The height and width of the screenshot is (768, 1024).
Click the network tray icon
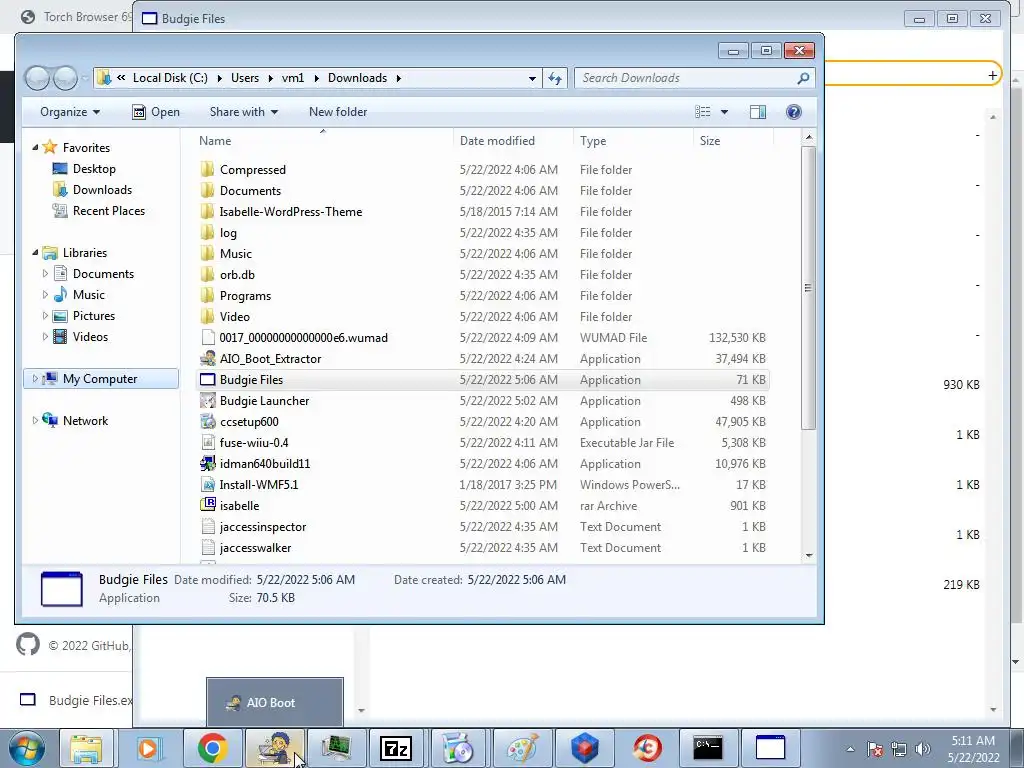point(899,749)
